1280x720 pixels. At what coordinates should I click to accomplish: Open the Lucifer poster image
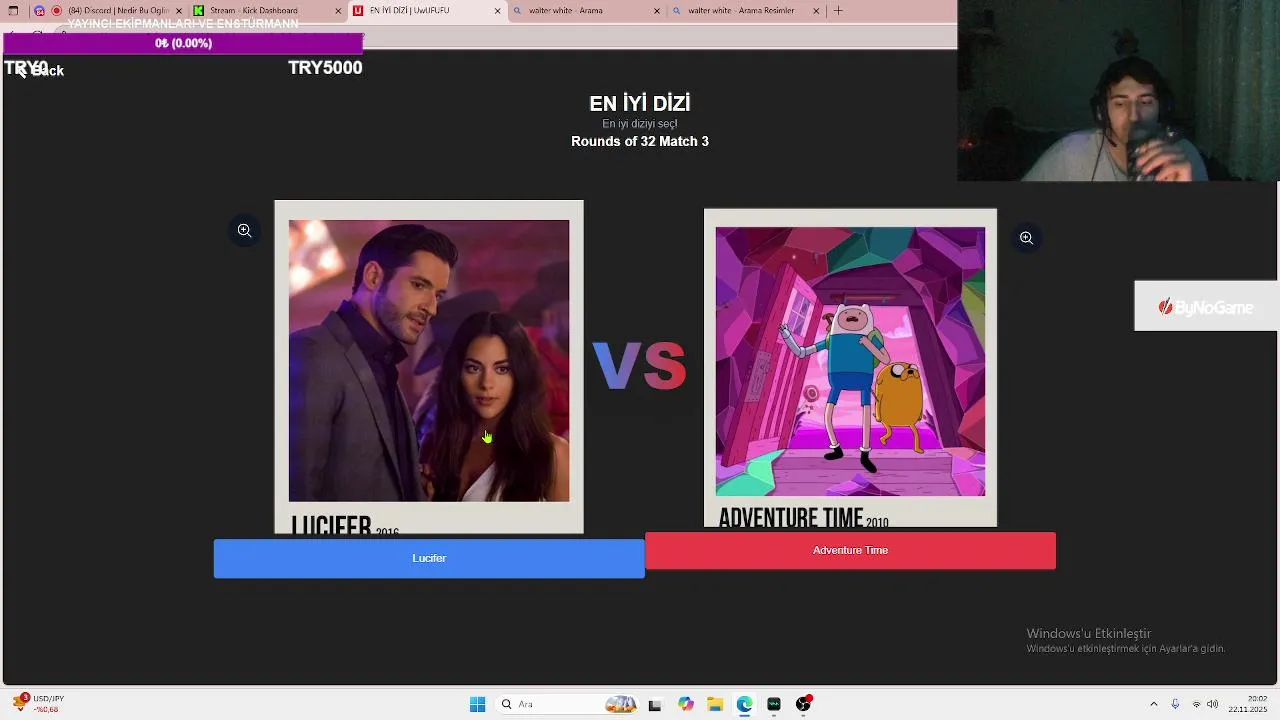[429, 367]
